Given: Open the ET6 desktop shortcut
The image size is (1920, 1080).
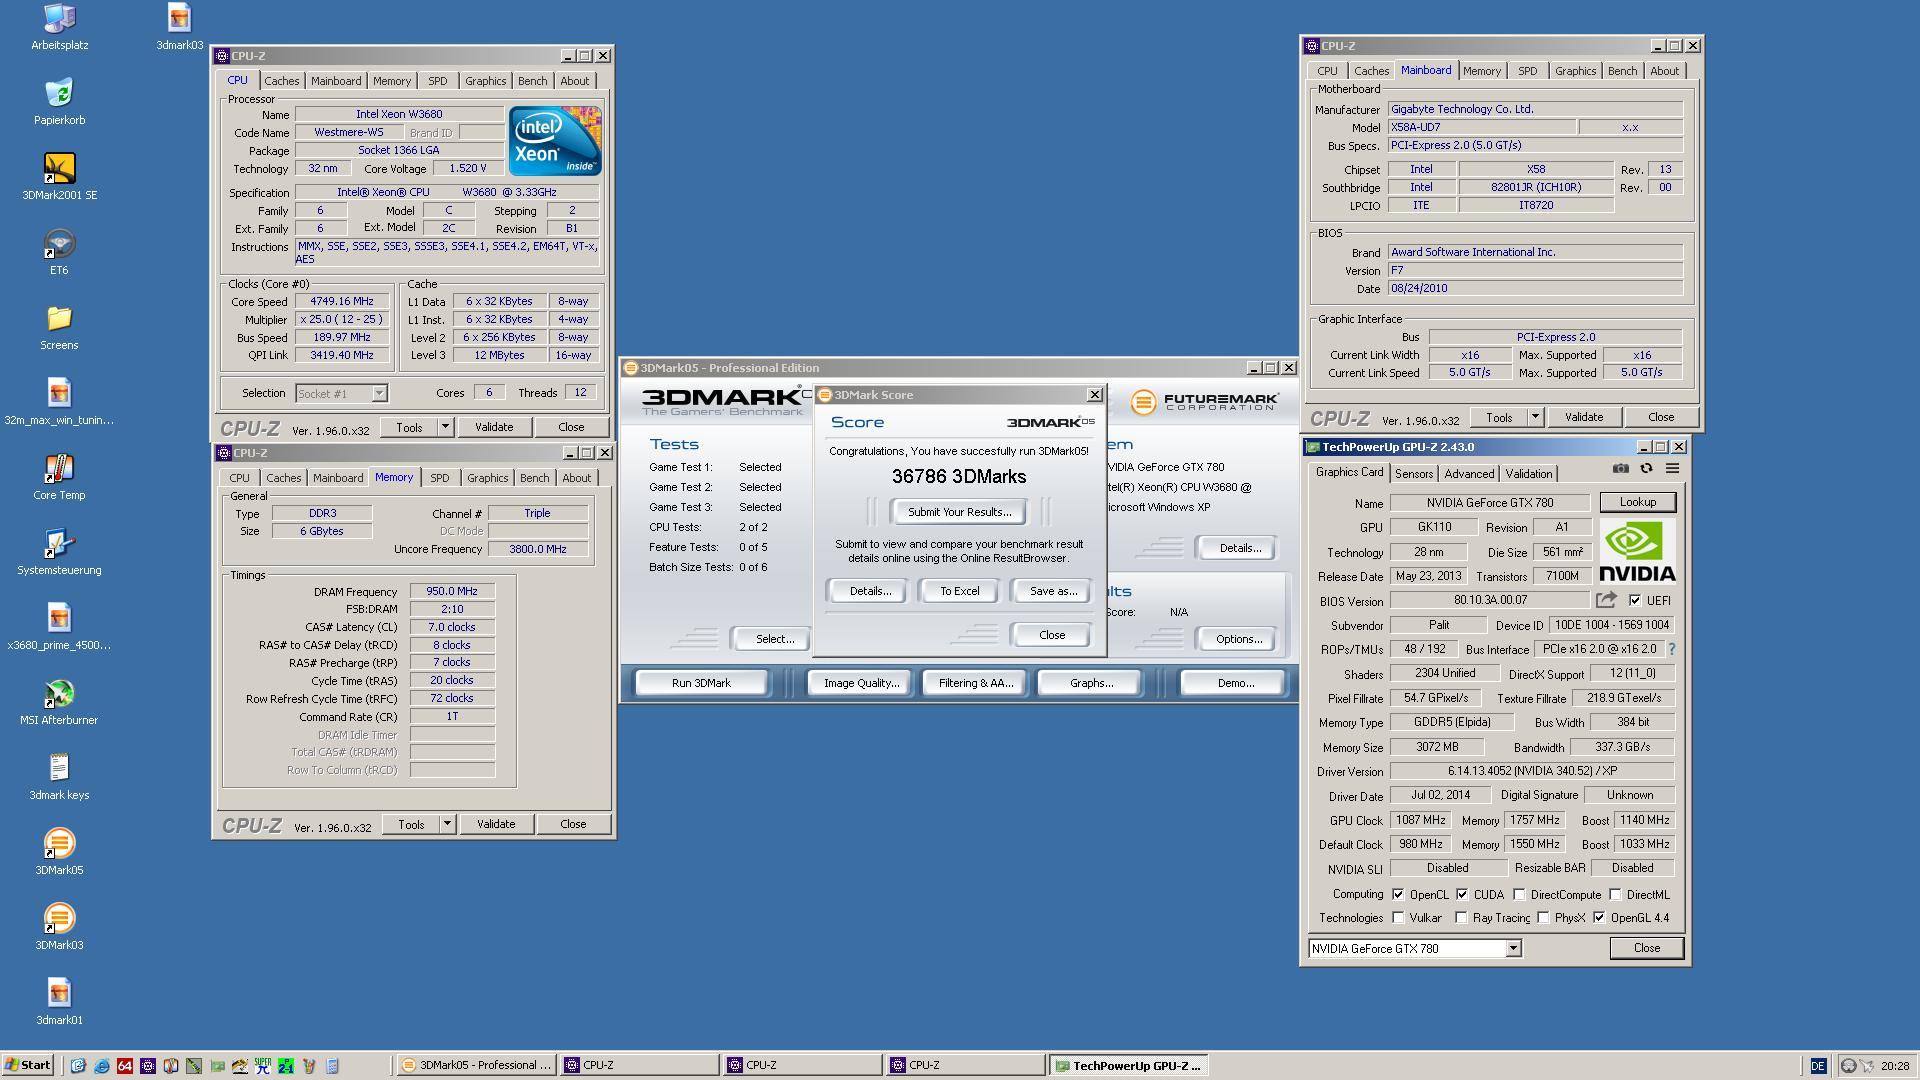Looking at the screenshot, I should click(59, 252).
